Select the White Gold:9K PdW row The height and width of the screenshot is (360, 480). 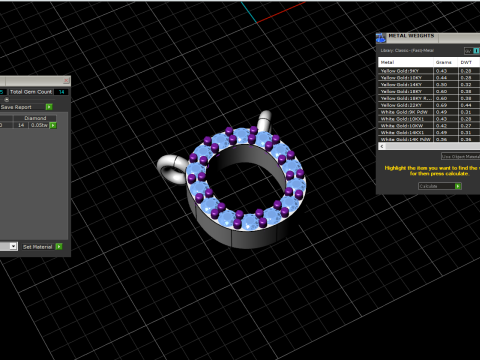pyautogui.click(x=429, y=112)
